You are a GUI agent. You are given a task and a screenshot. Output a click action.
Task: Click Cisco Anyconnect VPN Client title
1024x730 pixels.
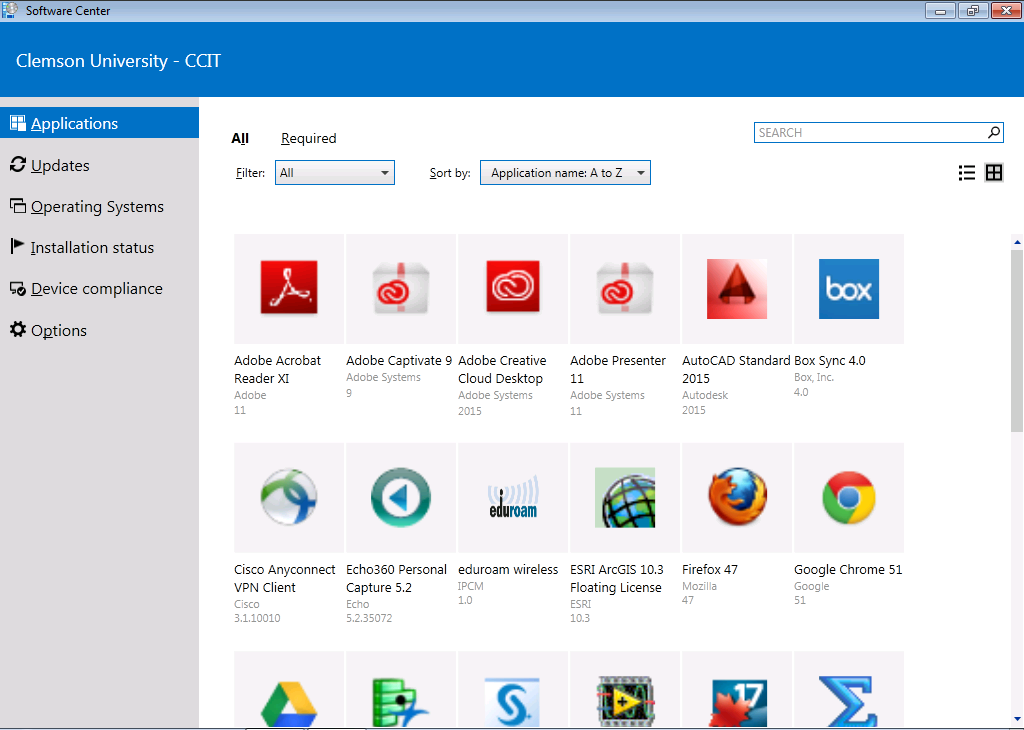click(285, 579)
